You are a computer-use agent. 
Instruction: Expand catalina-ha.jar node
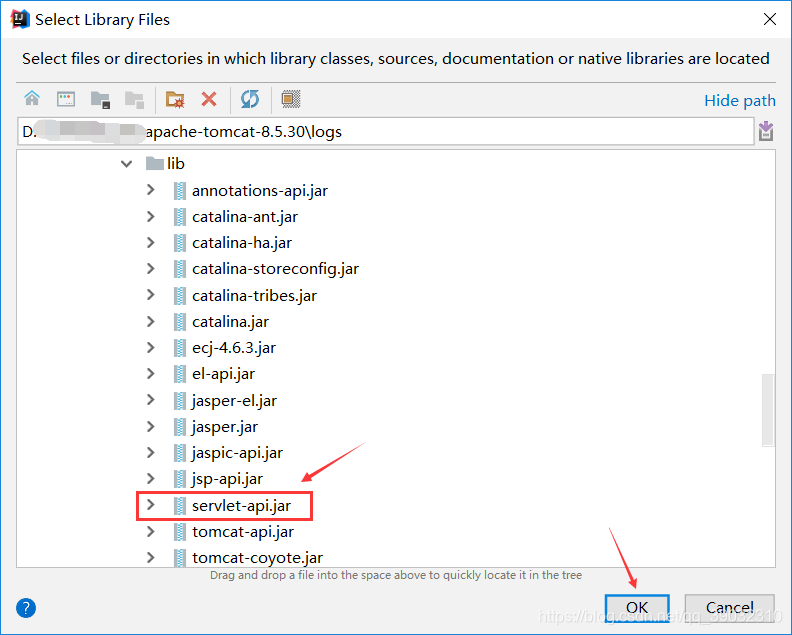pyautogui.click(x=151, y=242)
